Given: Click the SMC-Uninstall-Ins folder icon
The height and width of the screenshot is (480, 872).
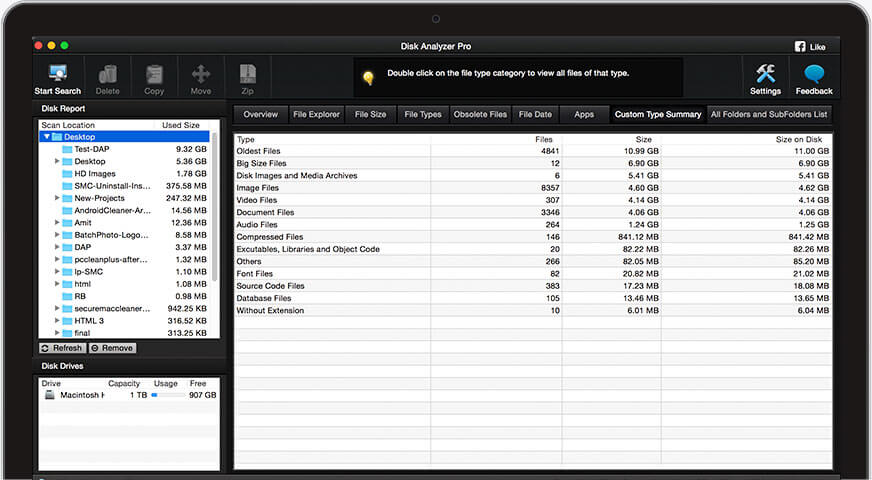Looking at the screenshot, I should click(x=67, y=186).
